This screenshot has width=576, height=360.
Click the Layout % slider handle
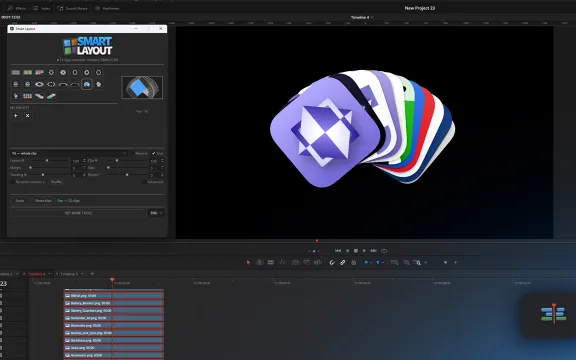[x=47, y=161]
